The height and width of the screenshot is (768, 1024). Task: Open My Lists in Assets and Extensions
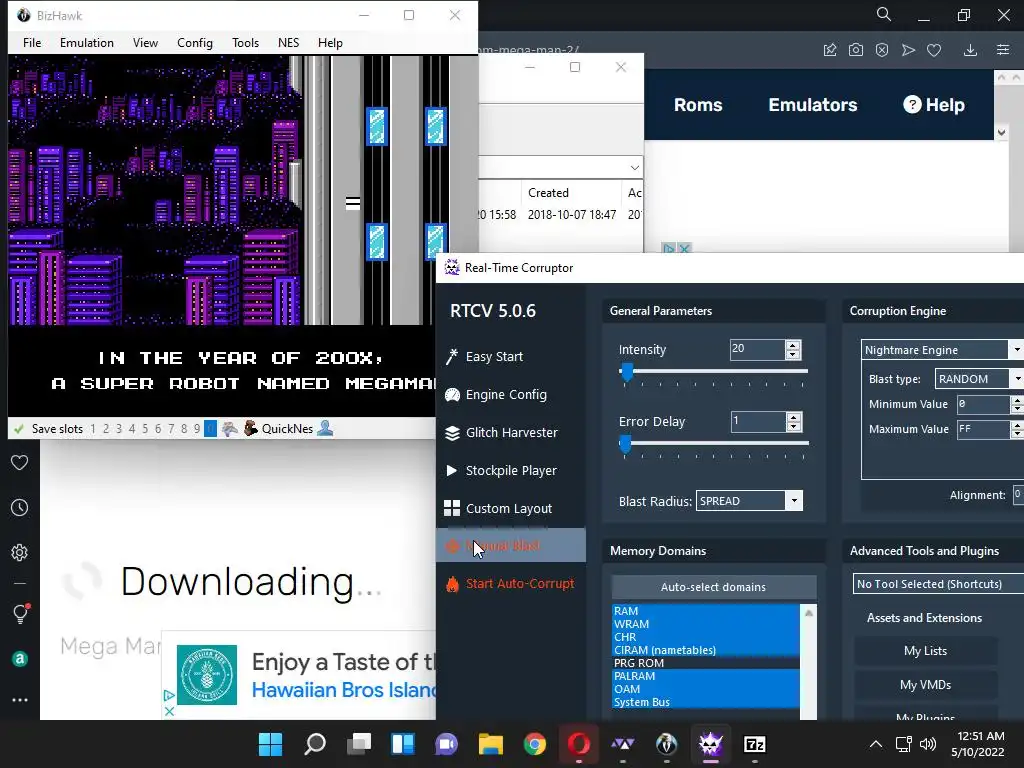925,650
